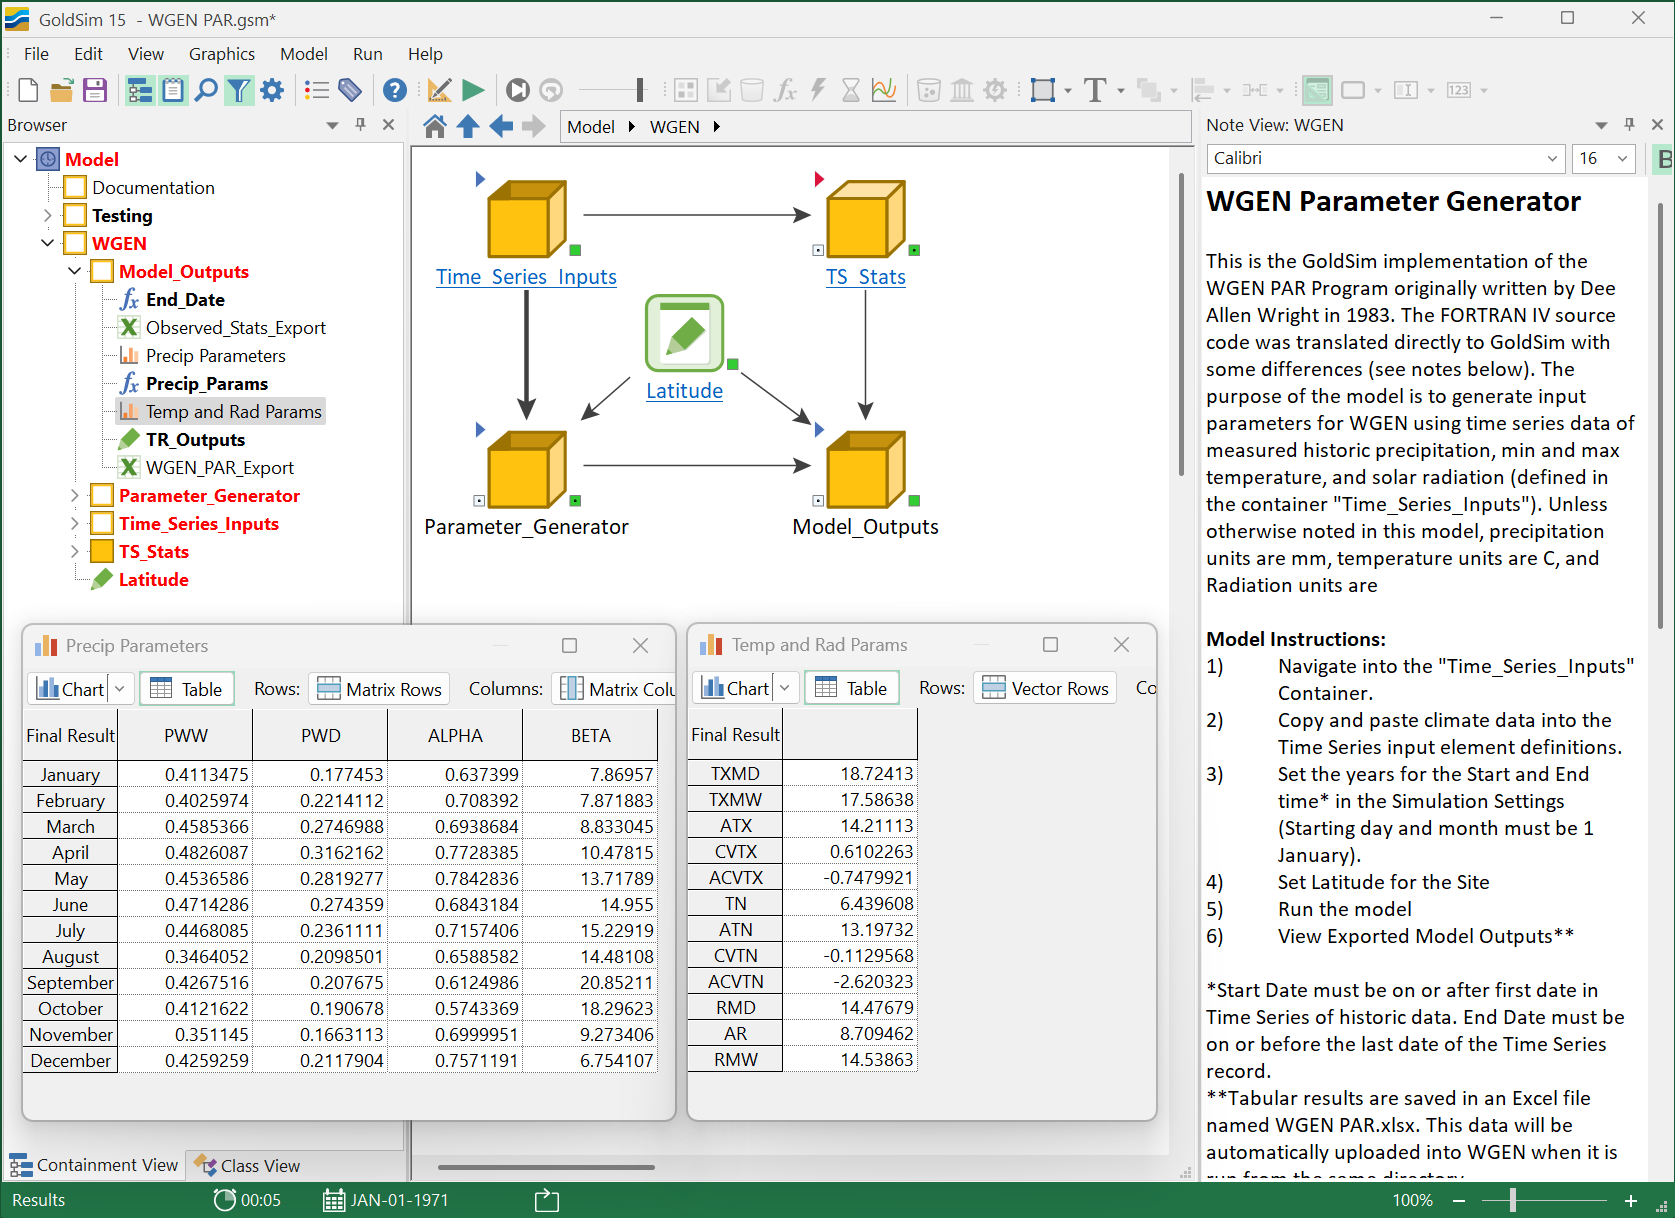
Task: Go to the home container icon
Action: coord(435,126)
